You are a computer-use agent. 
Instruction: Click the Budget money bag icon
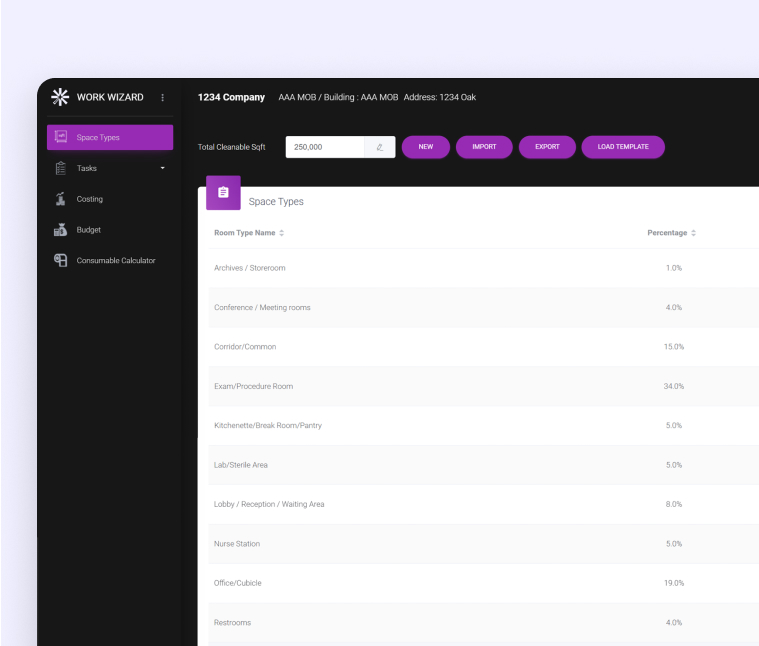point(61,229)
